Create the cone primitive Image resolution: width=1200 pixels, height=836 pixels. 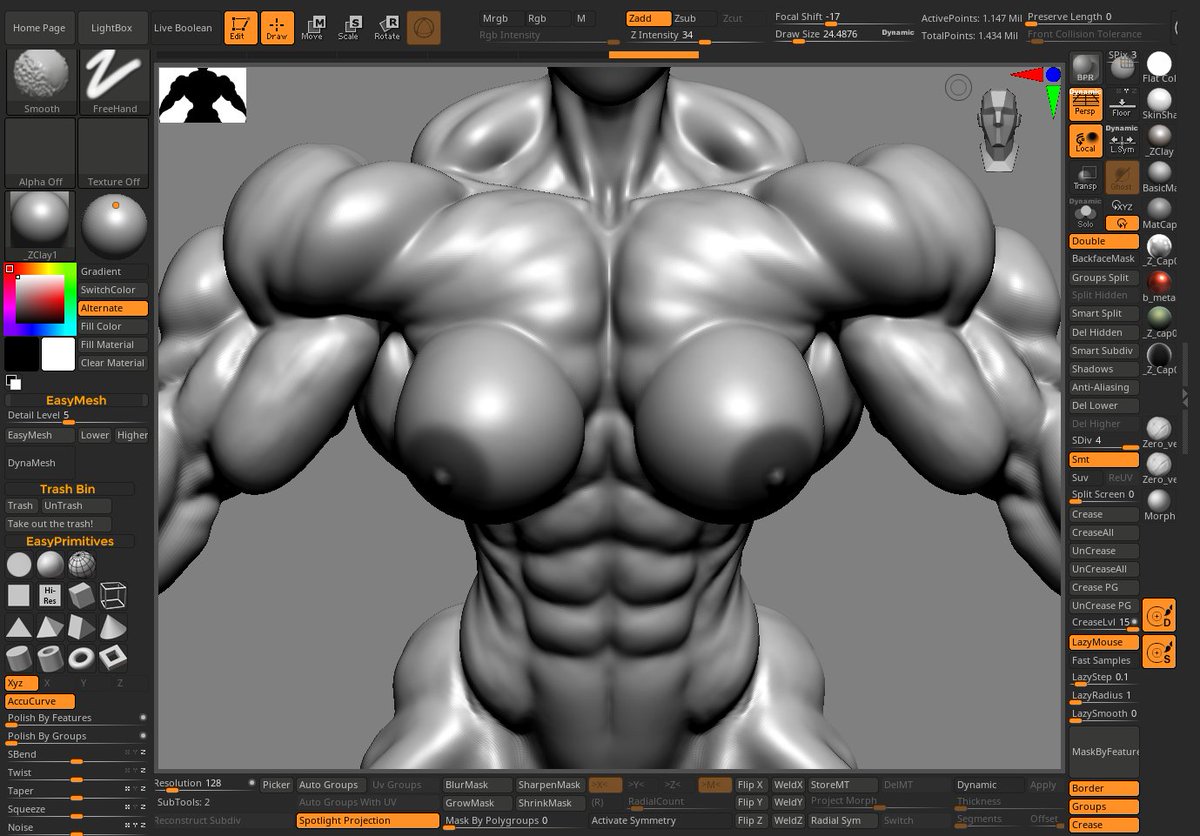(113, 627)
